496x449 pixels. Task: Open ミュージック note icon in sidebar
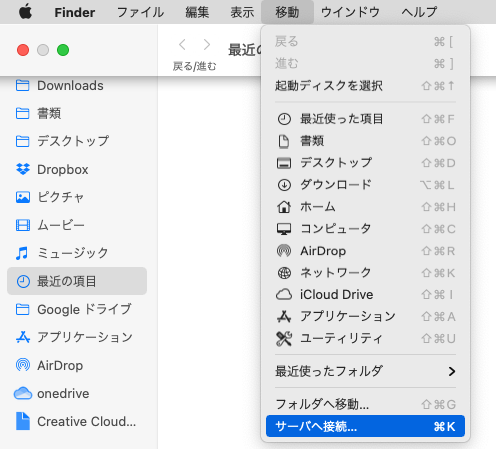point(22,253)
